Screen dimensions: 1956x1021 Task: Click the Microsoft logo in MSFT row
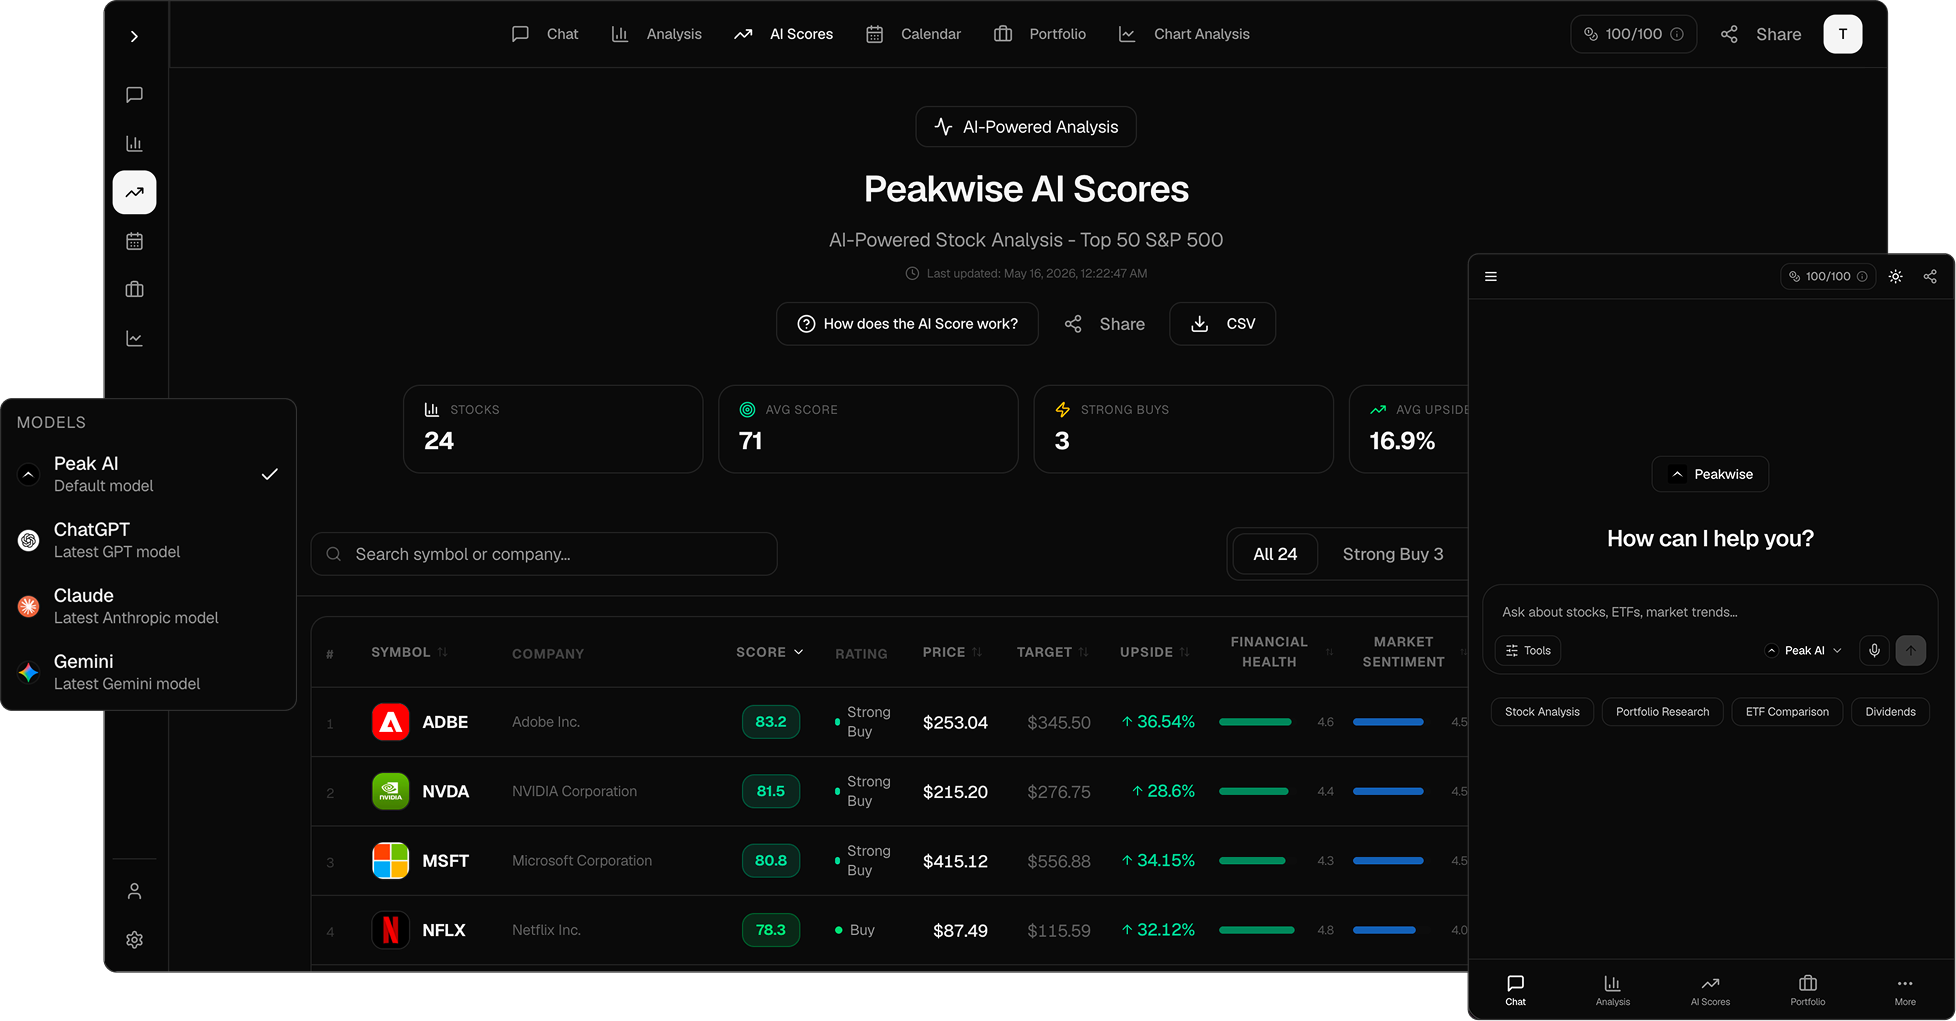(x=391, y=861)
